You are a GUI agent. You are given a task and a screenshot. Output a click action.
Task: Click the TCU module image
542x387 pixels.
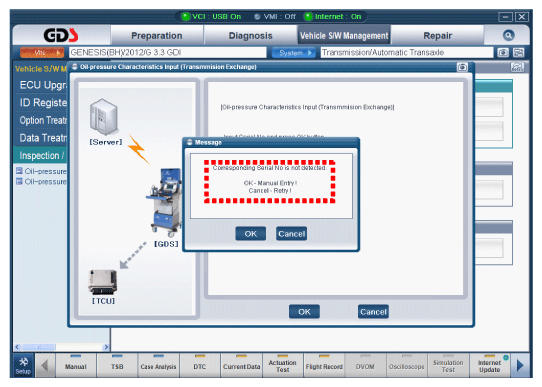103,282
